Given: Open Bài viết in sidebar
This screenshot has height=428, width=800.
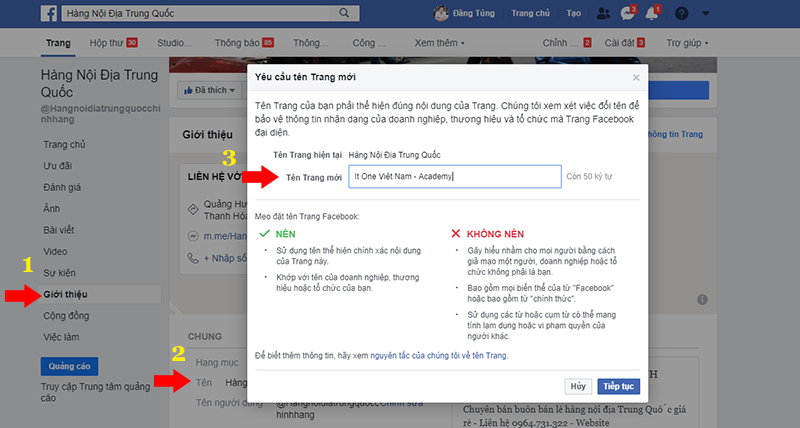Looking at the screenshot, I should (59, 230).
